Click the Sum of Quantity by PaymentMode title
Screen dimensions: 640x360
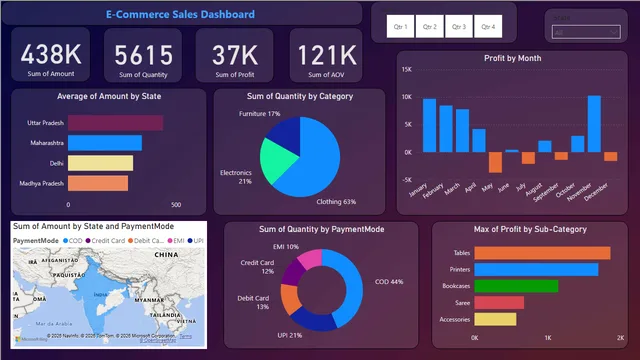322,229
